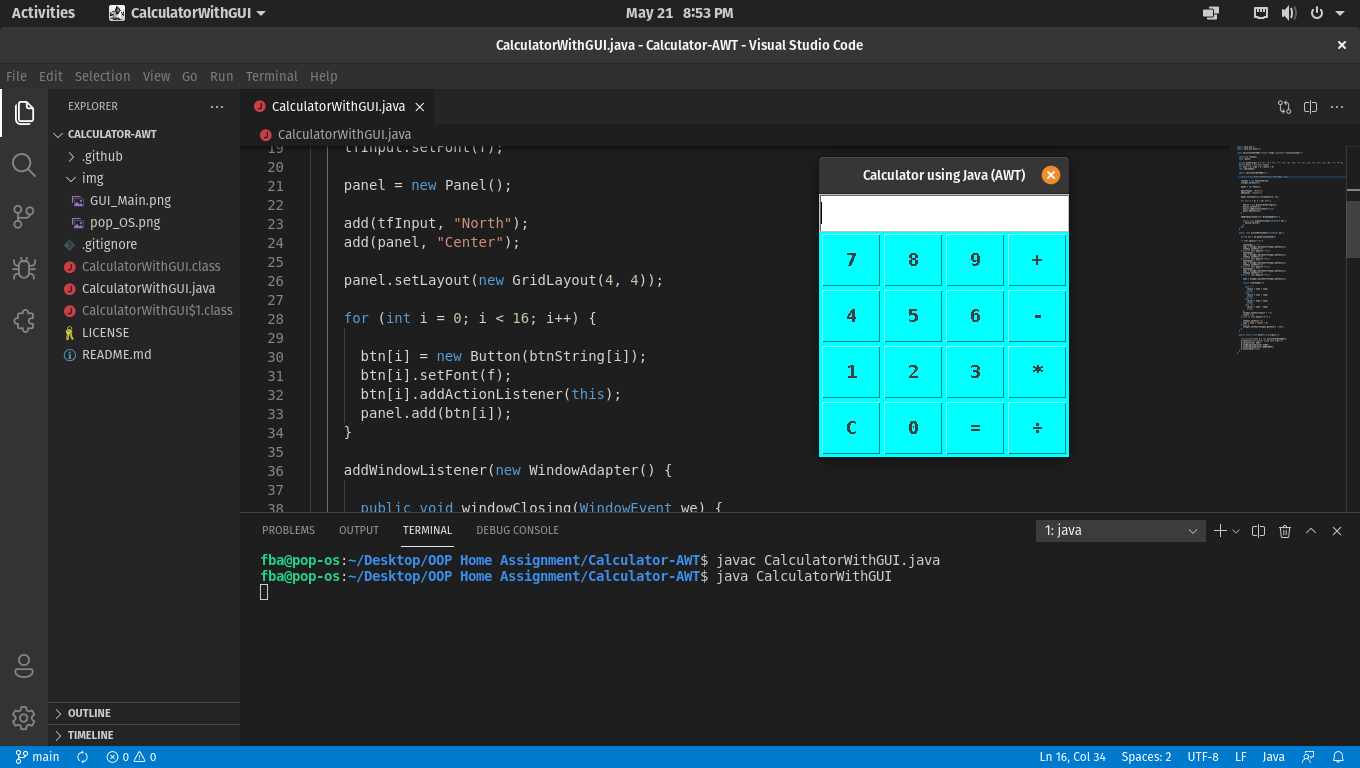The height and width of the screenshot is (768, 1360).
Task: Open Explorer views and more actions ellipsis
Action: (x=217, y=106)
